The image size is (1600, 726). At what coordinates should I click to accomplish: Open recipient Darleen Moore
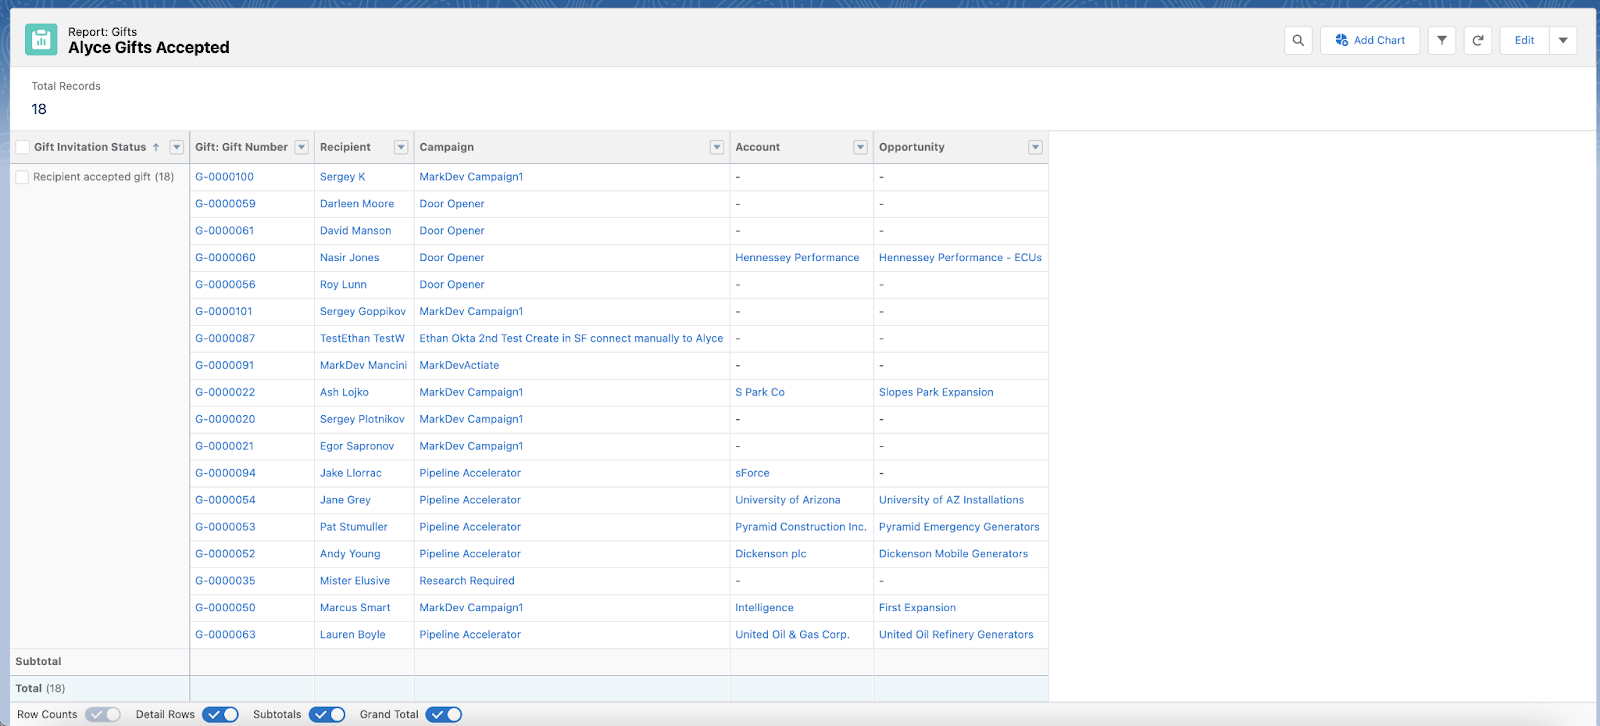click(x=357, y=204)
